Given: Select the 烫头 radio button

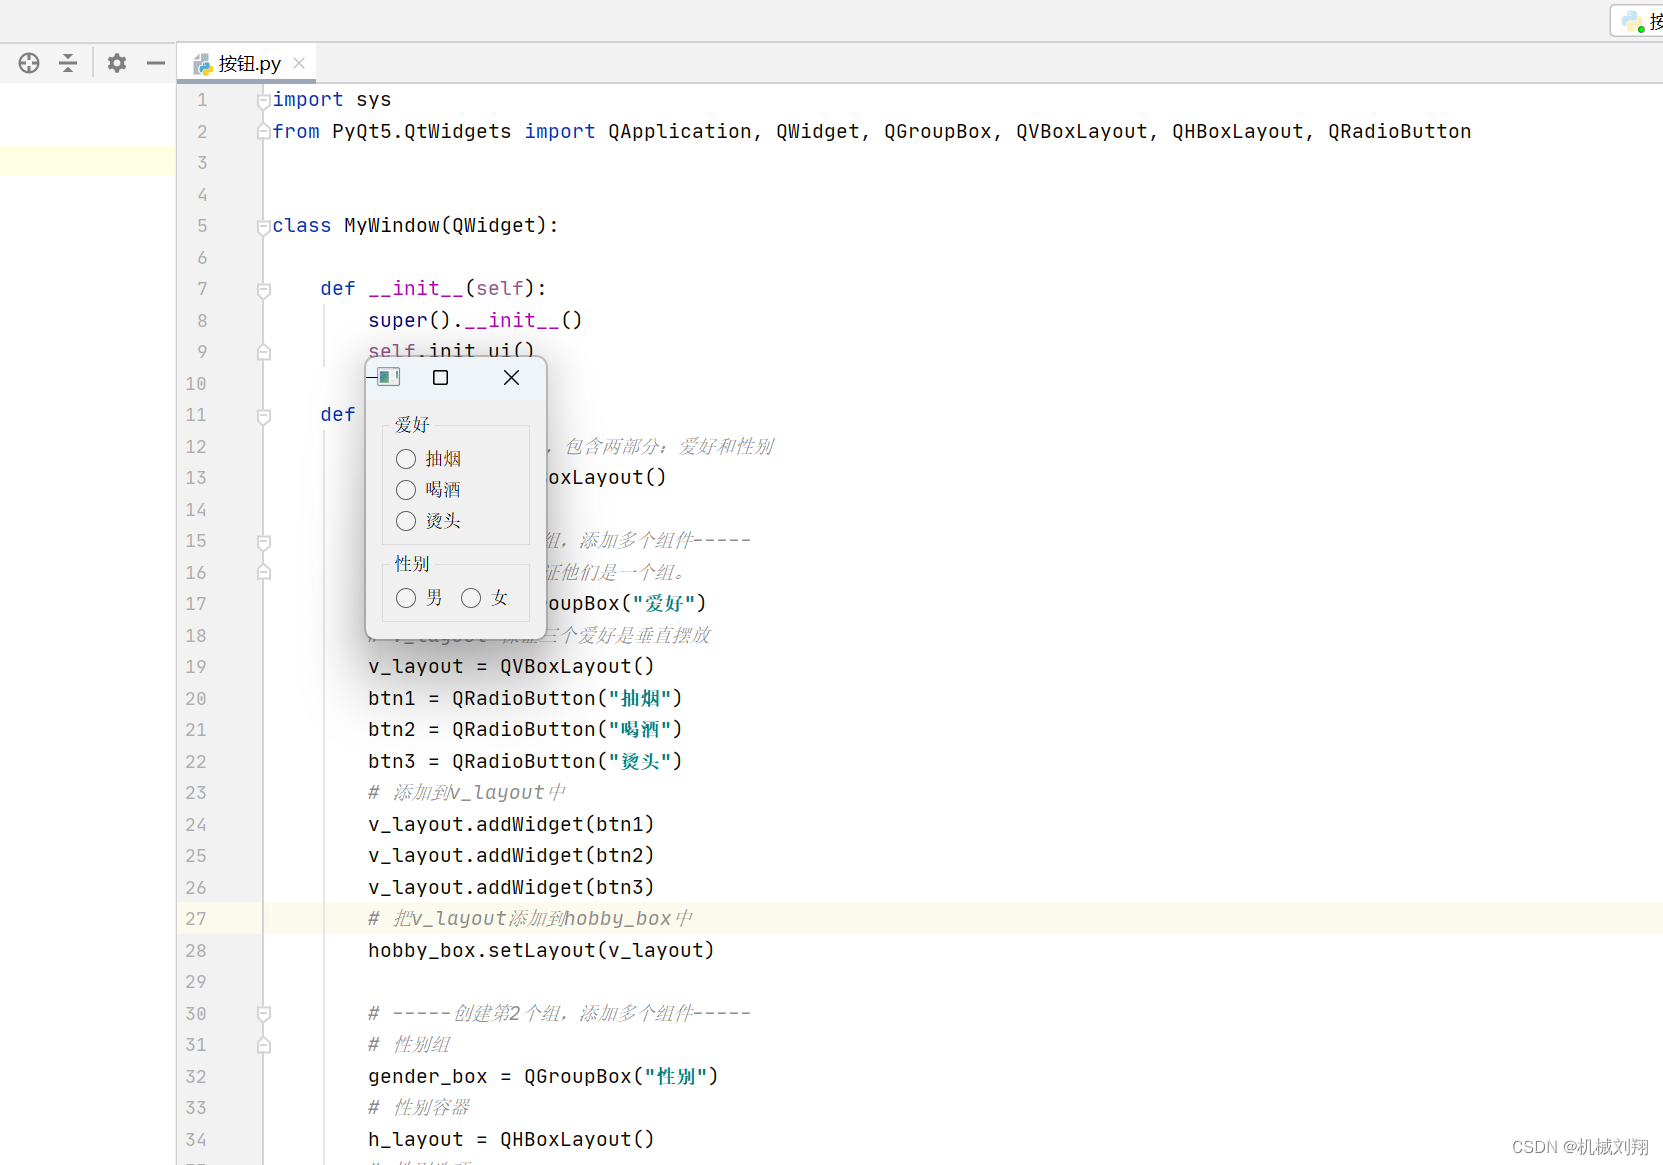Looking at the screenshot, I should (x=406, y=521).
